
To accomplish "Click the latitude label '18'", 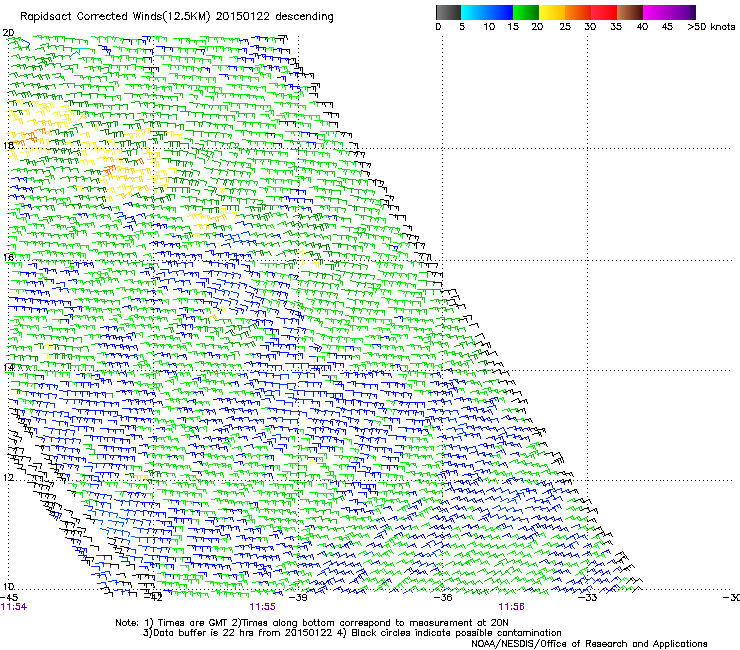I will click(x=8, y=145).
